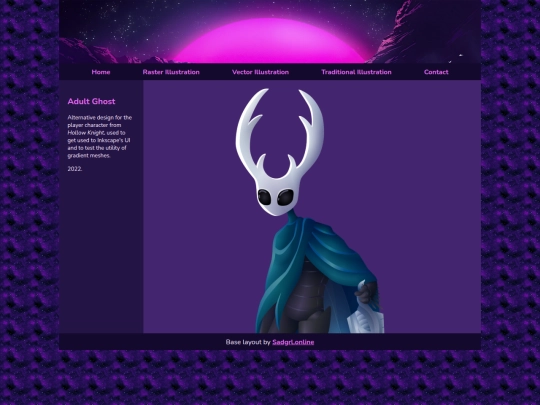The image size is (540, 405).
Task: Open the Vector Illustration section
Action: coord(260,72)
